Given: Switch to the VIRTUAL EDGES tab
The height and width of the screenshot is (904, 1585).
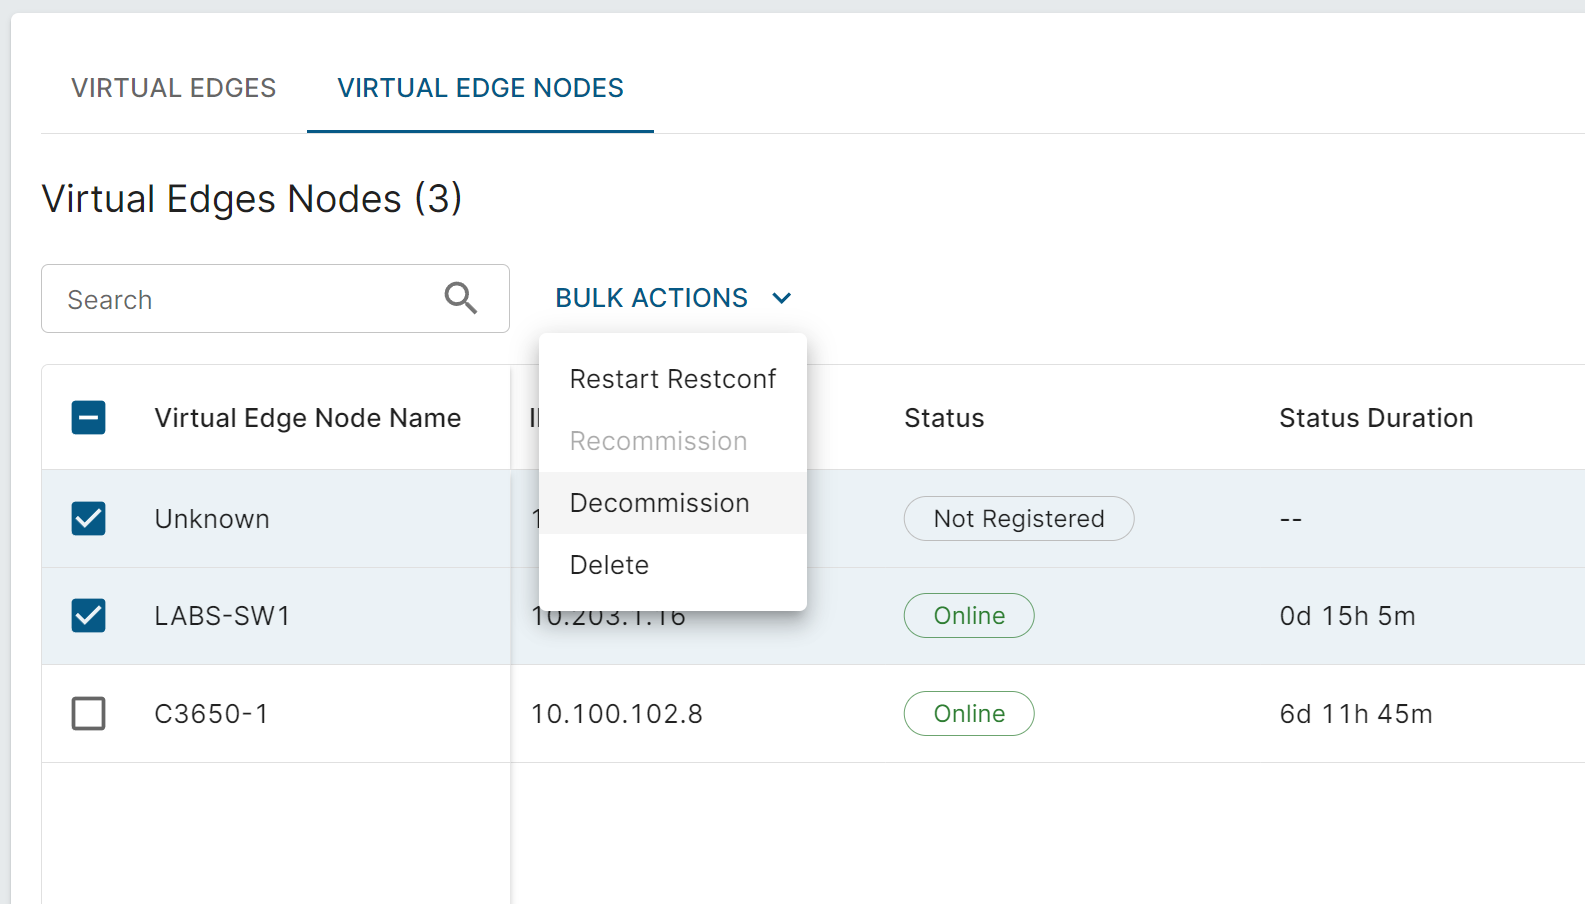Looking at the screenshot, I should click(173, 88).
